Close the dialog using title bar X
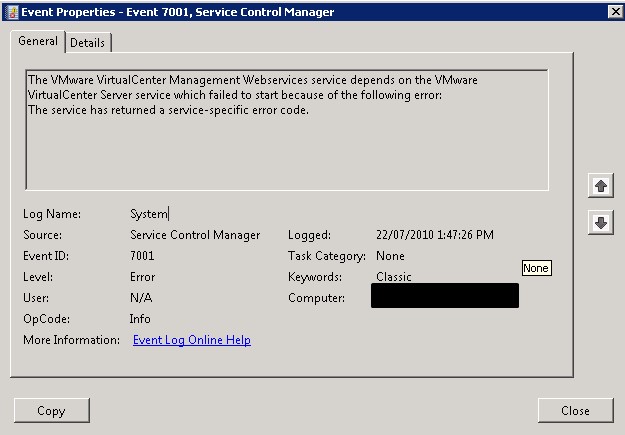 (x=614, y=12)
